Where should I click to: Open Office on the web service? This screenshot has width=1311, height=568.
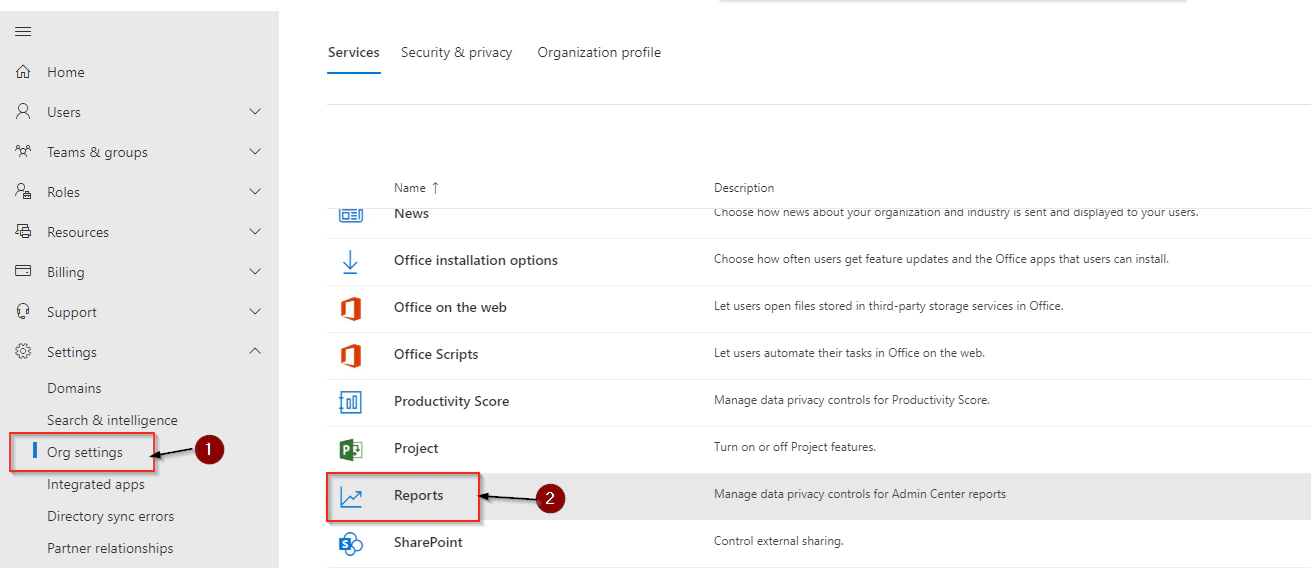pos(450,307)
